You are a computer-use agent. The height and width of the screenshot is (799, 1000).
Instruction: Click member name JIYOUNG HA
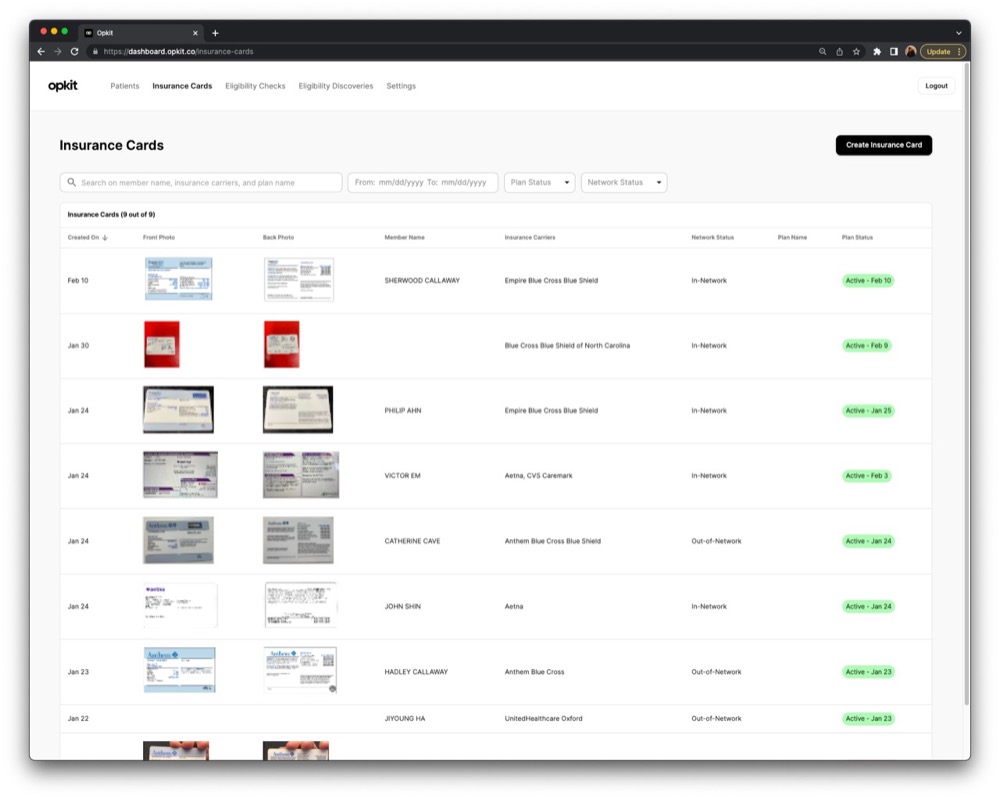[405, 719]
